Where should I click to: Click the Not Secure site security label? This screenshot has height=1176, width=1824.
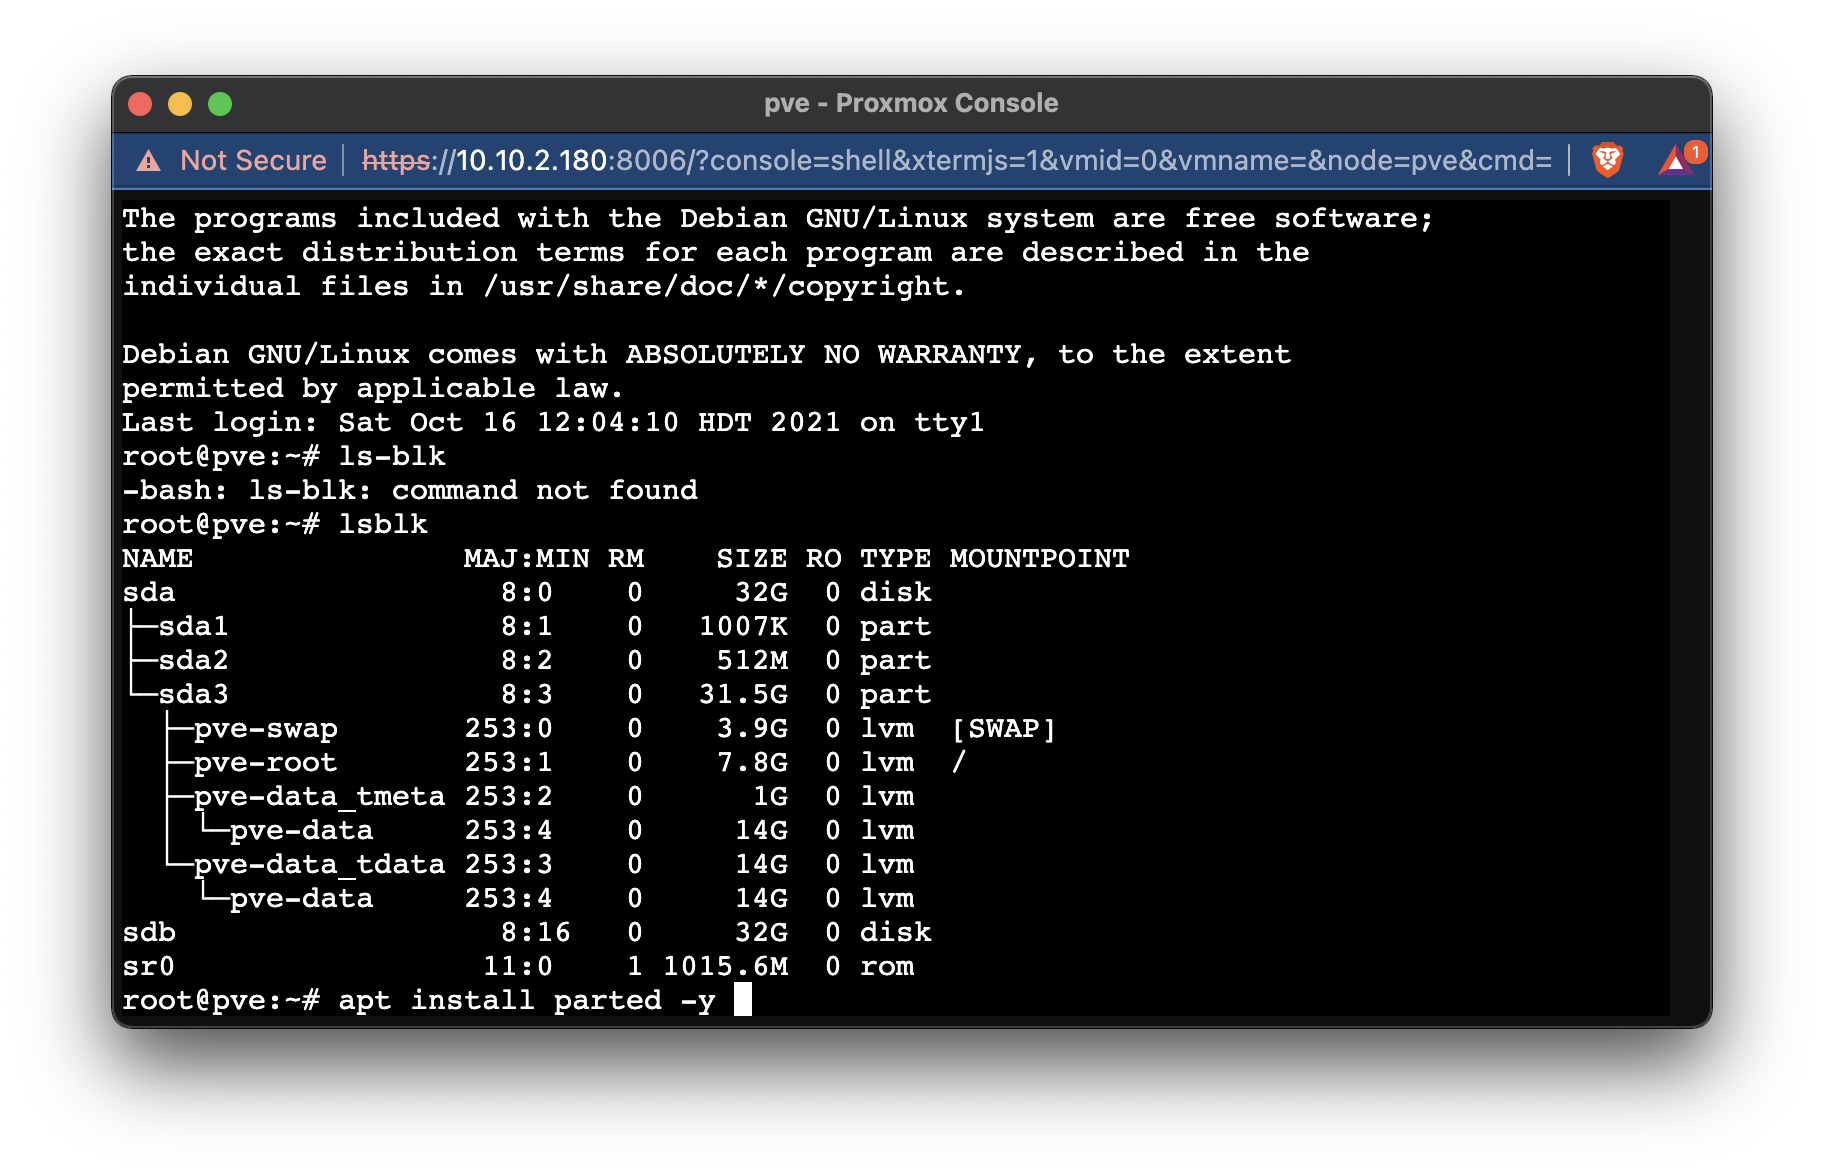coord(253,160)
